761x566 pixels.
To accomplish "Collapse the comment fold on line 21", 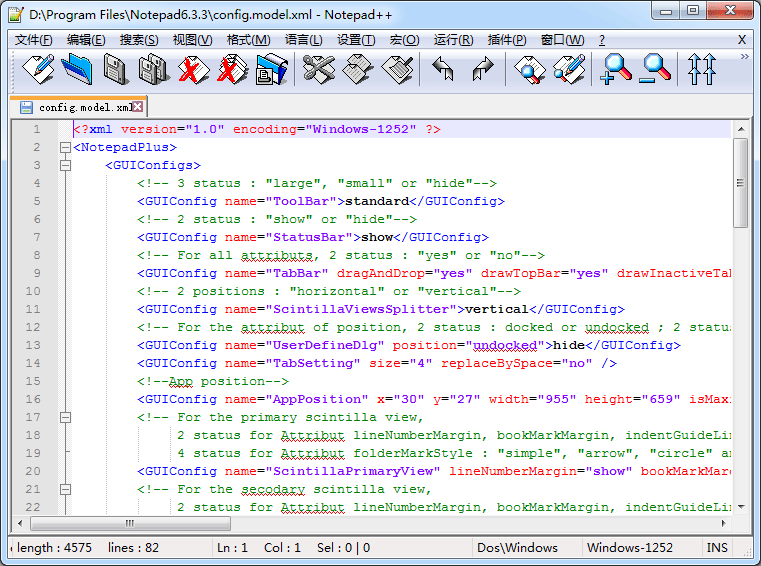I will coord(66,489).
